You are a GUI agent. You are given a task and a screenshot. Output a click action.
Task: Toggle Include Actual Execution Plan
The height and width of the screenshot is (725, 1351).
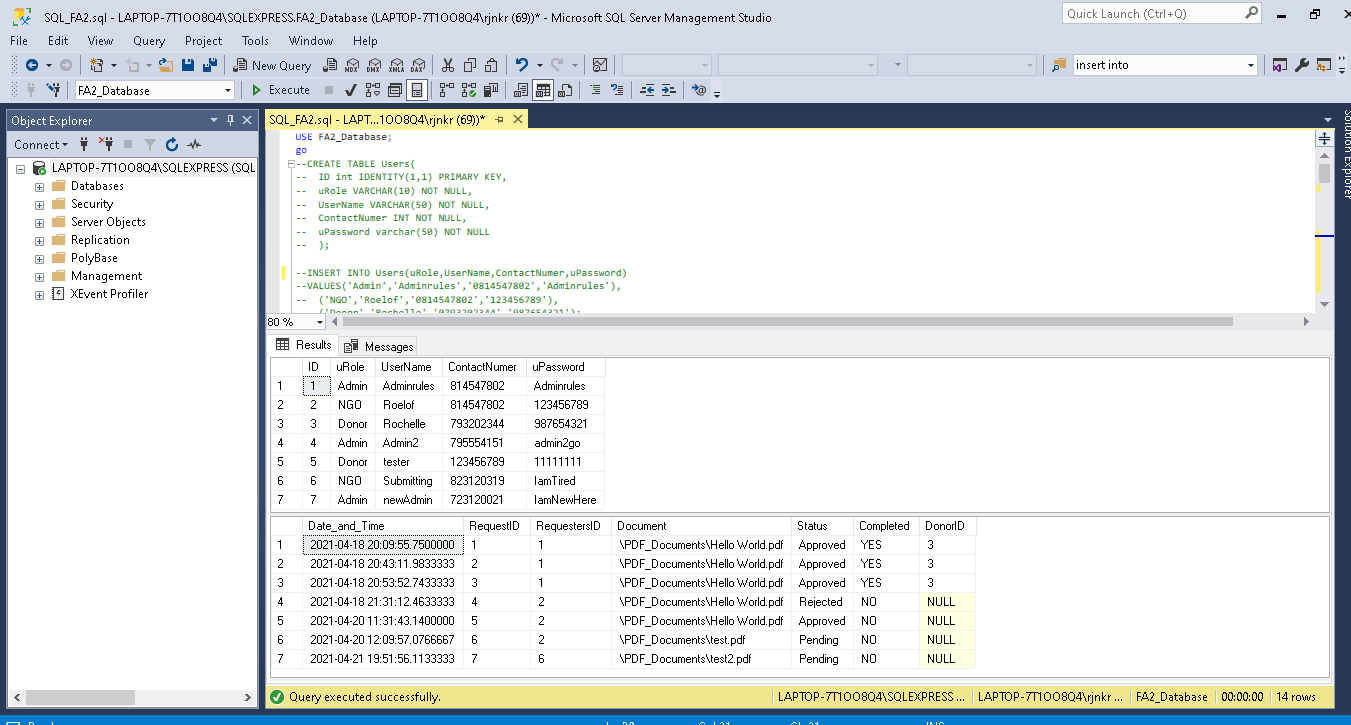(446, 90)
